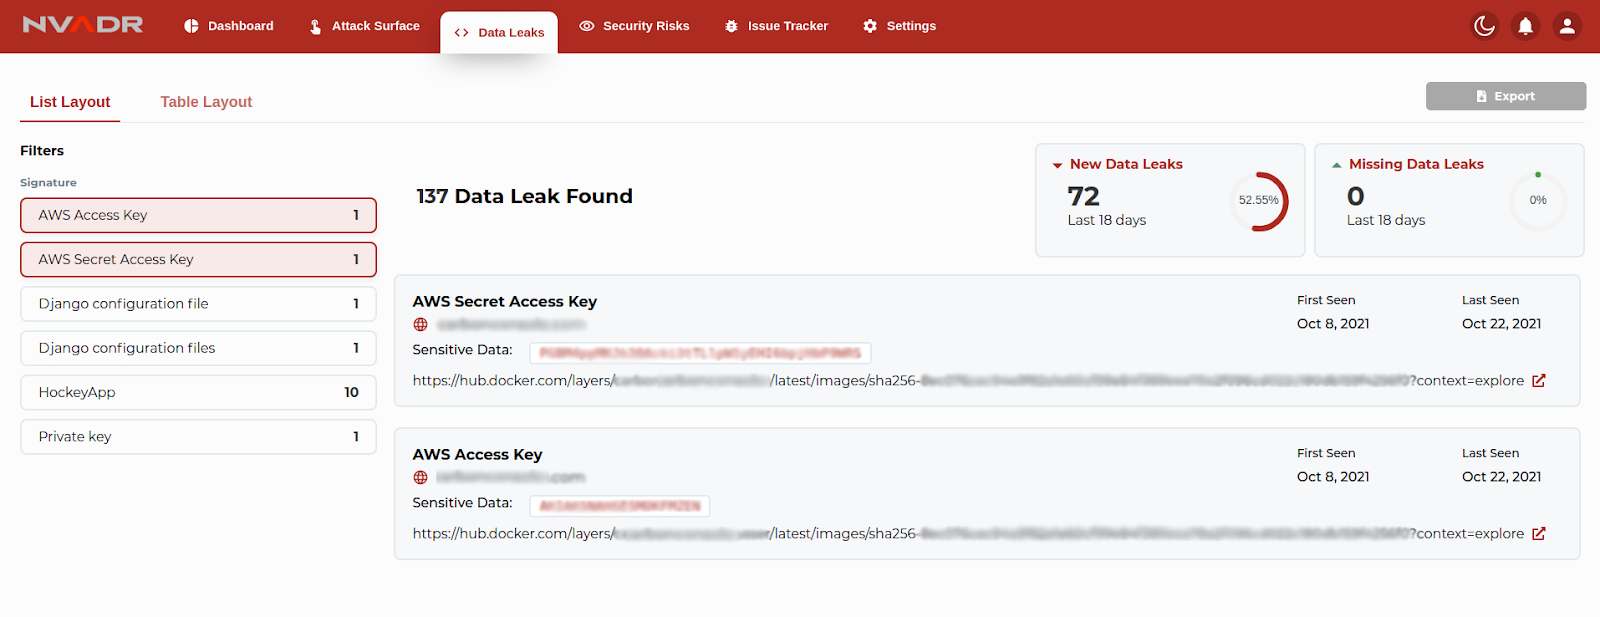
Task: Open the docker hub URL under AWS Access Key
Action: pyautogui.click(x=968, y=534)
